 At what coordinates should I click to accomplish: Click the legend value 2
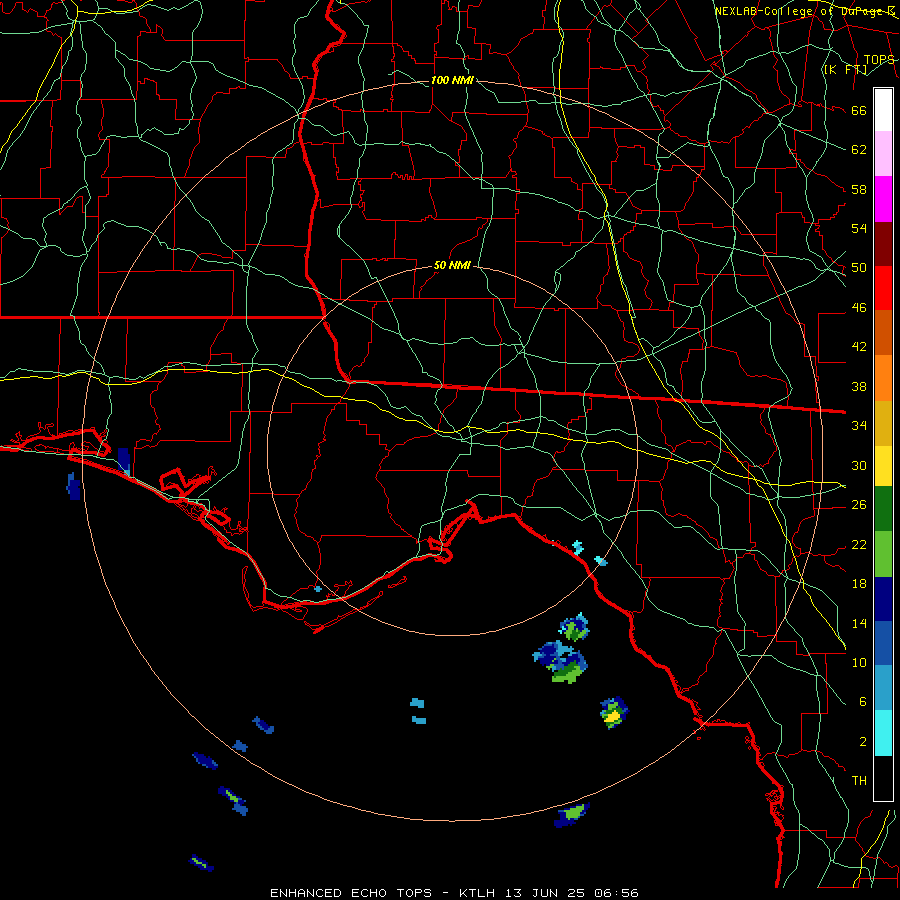tap(862, 742)
